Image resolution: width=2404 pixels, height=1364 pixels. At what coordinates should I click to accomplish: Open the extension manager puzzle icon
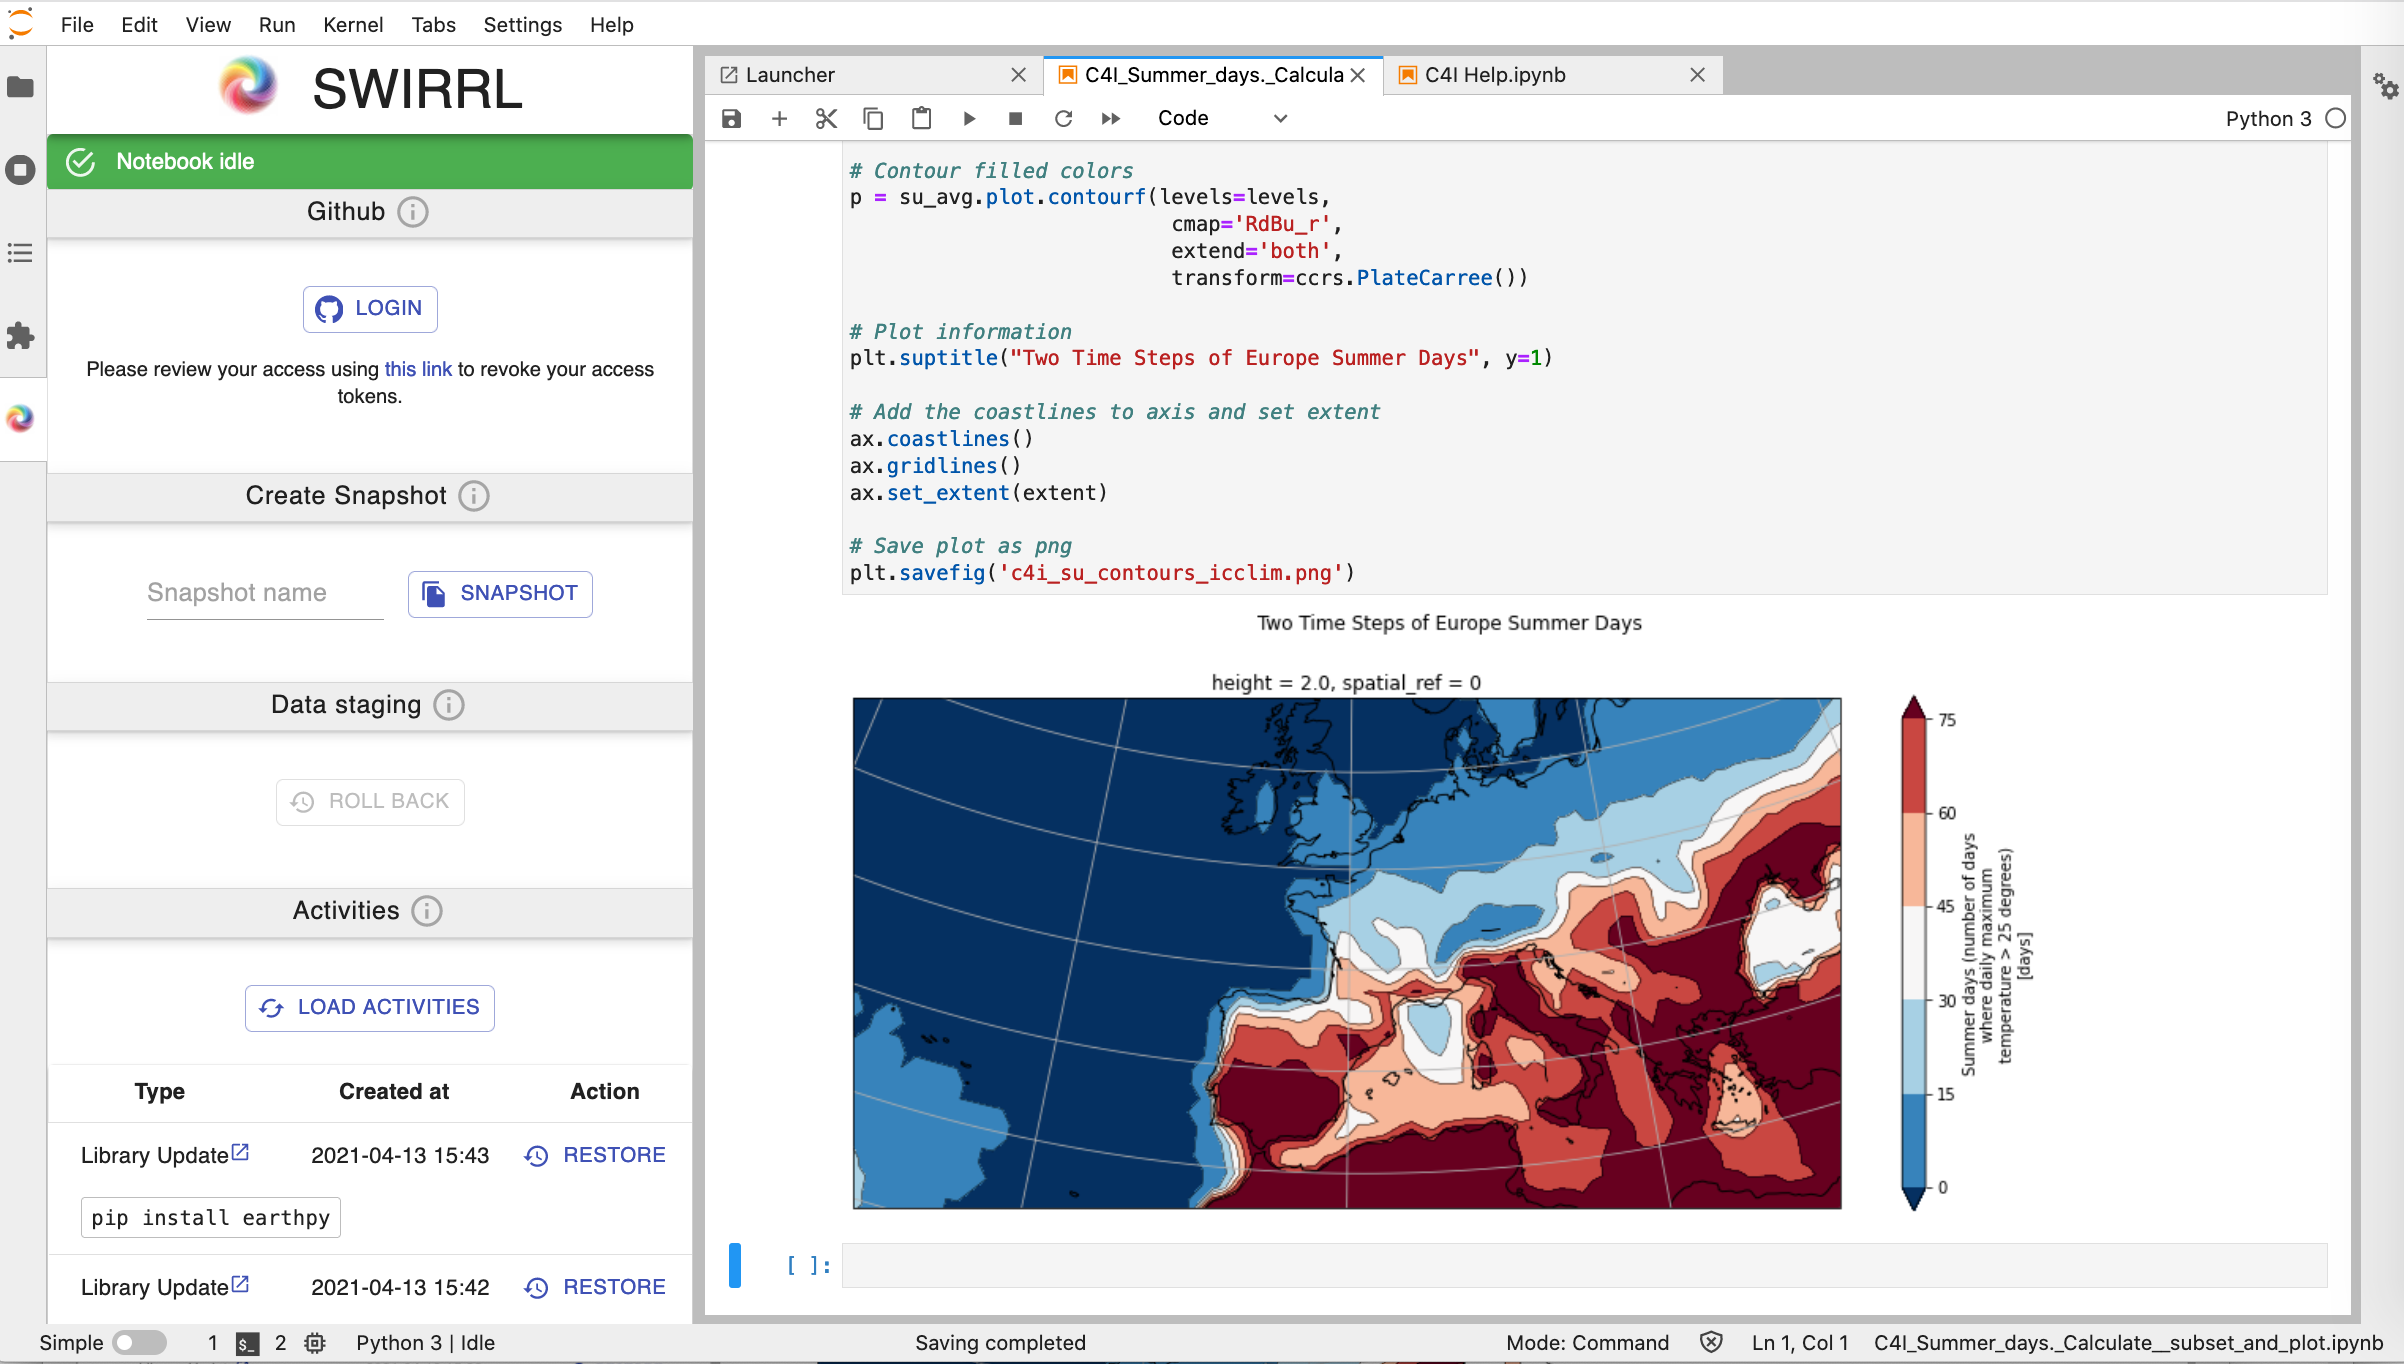click(21, 336)
